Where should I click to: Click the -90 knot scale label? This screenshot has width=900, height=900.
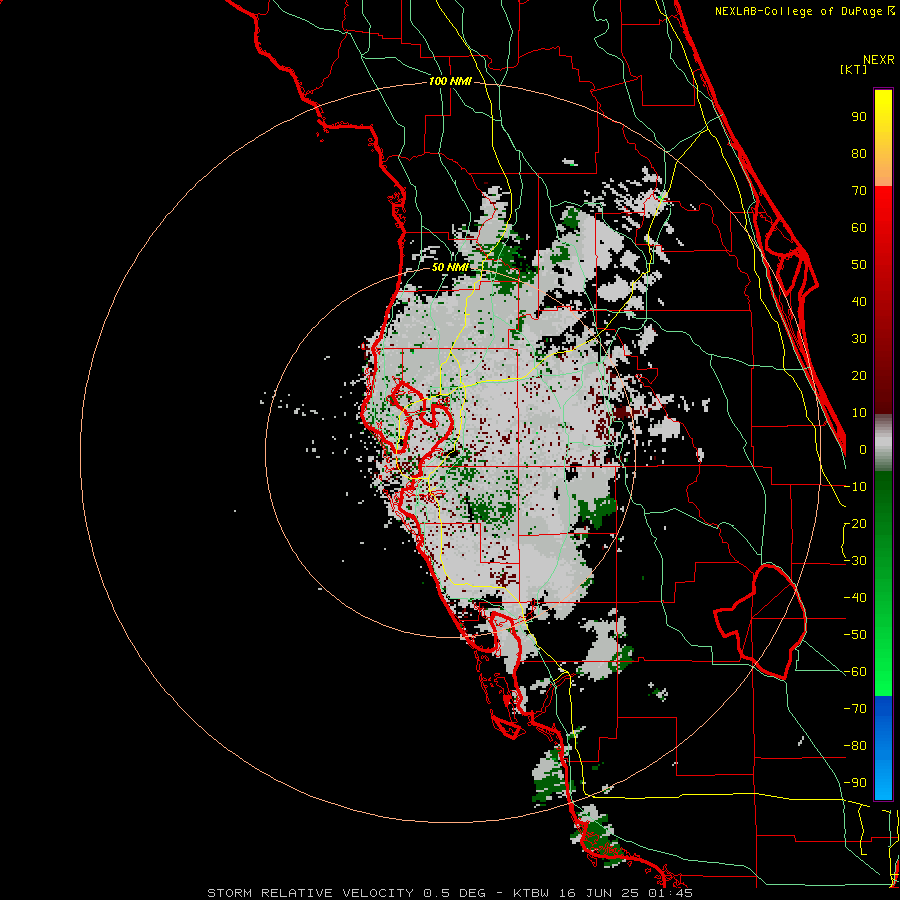pos(855,783)
